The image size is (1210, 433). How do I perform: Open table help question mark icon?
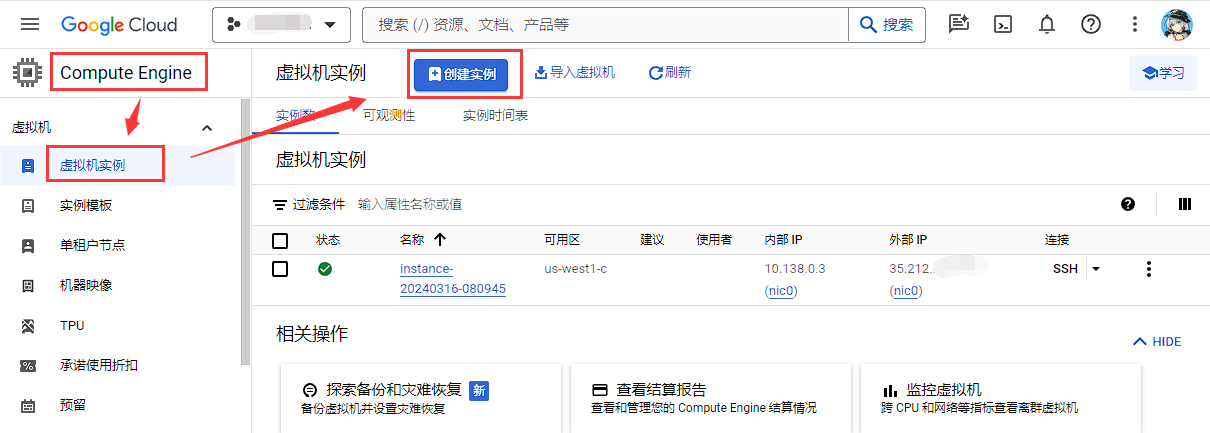tap(1128, 204)
